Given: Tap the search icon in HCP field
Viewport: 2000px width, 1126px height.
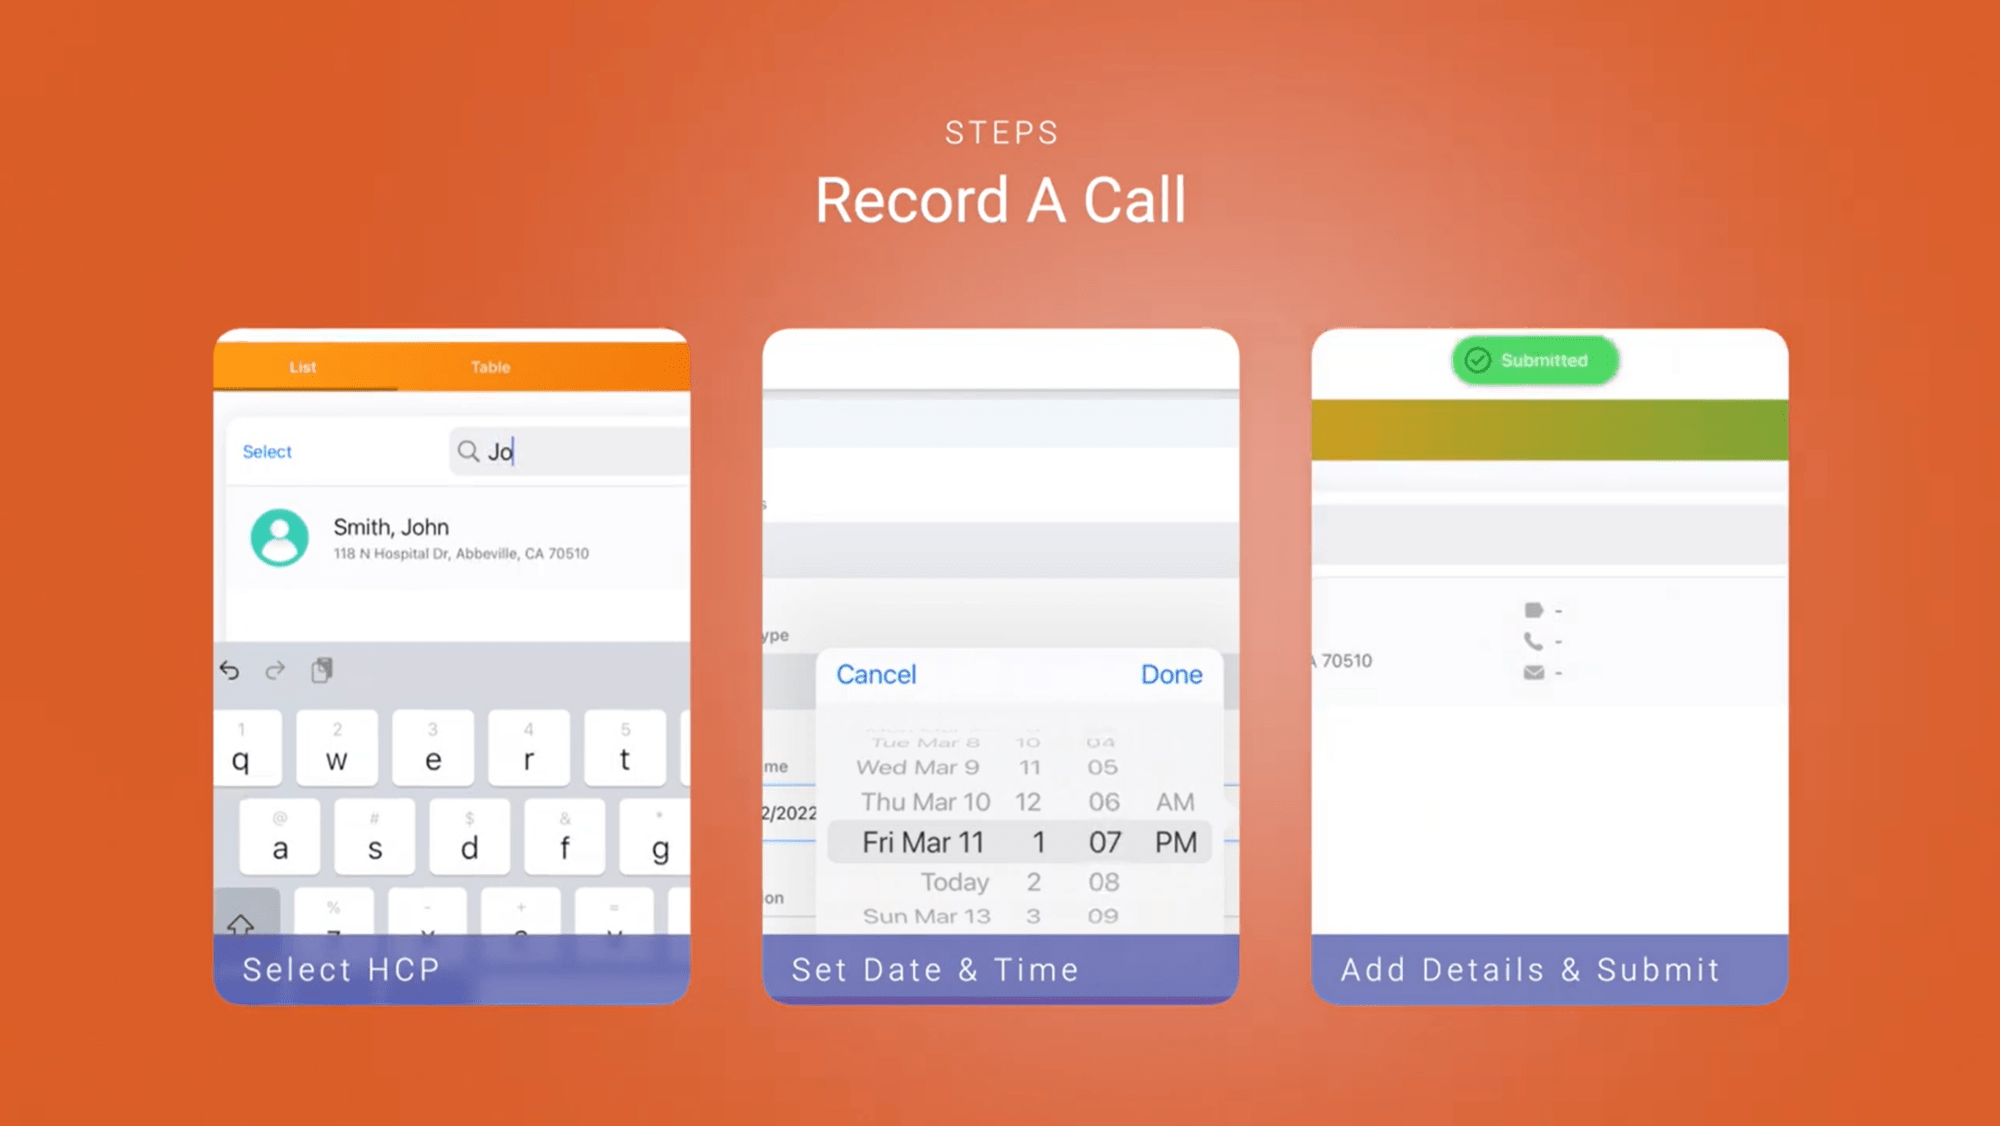Looking at the screenshot, I should point(468,450).
